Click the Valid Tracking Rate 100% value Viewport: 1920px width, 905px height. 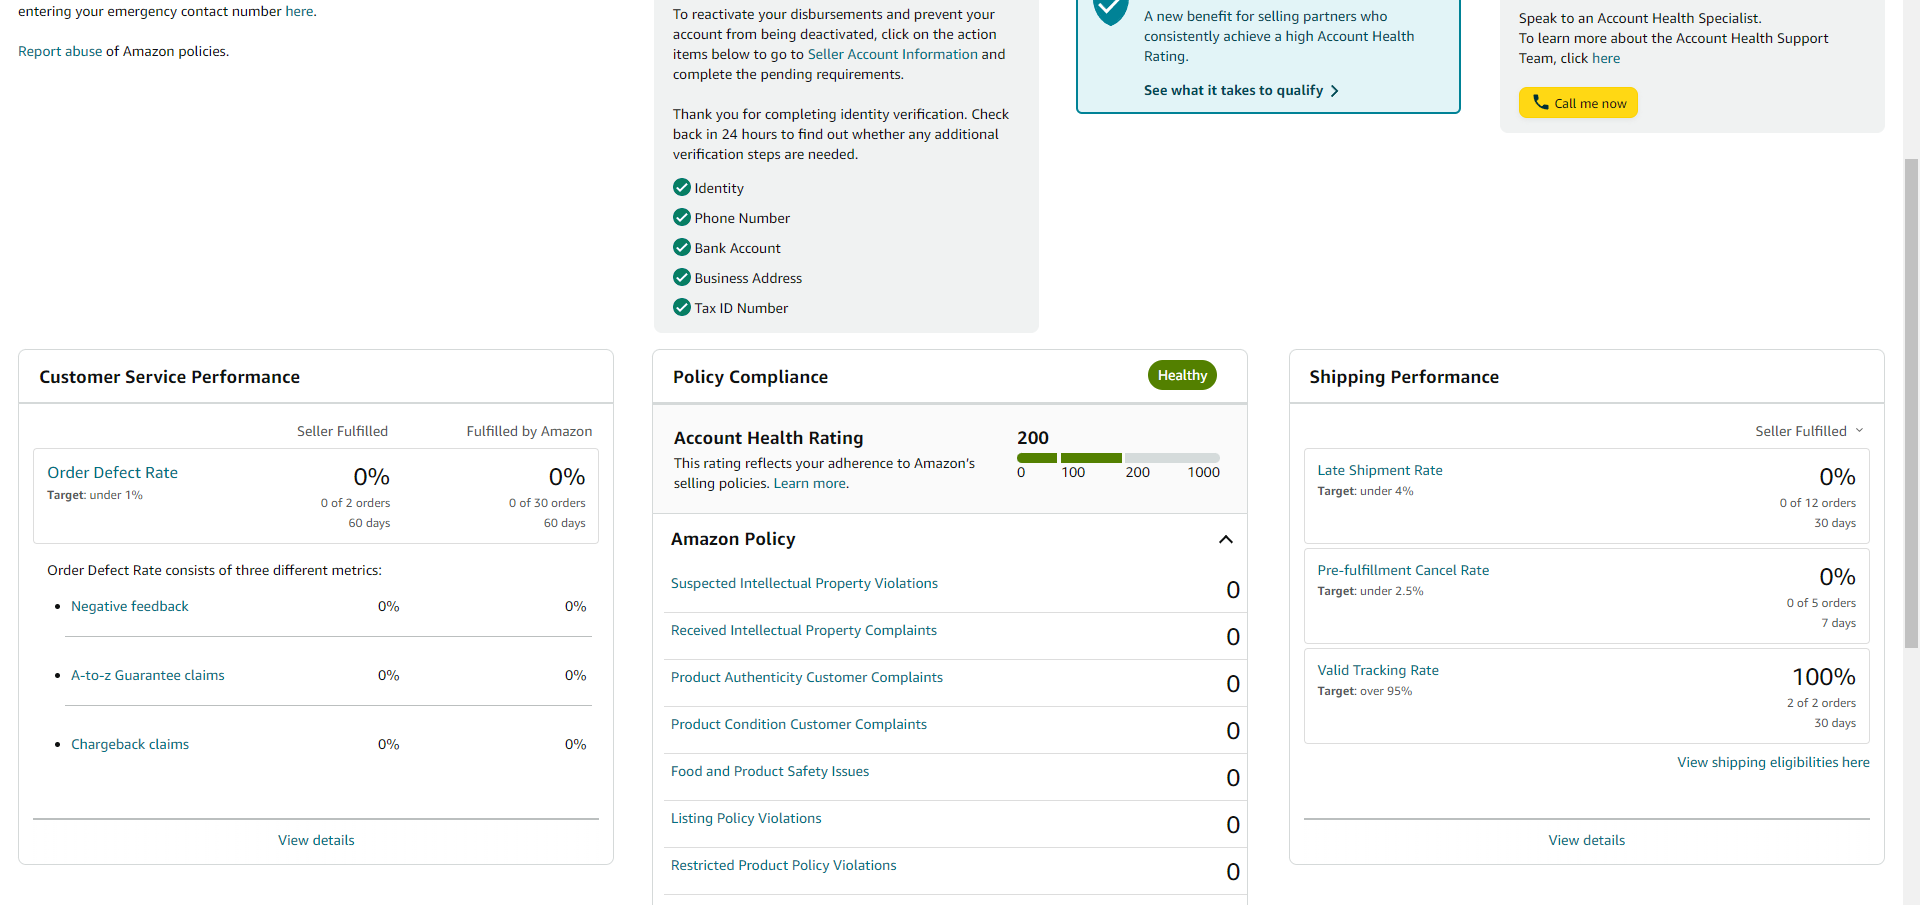tap(1823, 677)
